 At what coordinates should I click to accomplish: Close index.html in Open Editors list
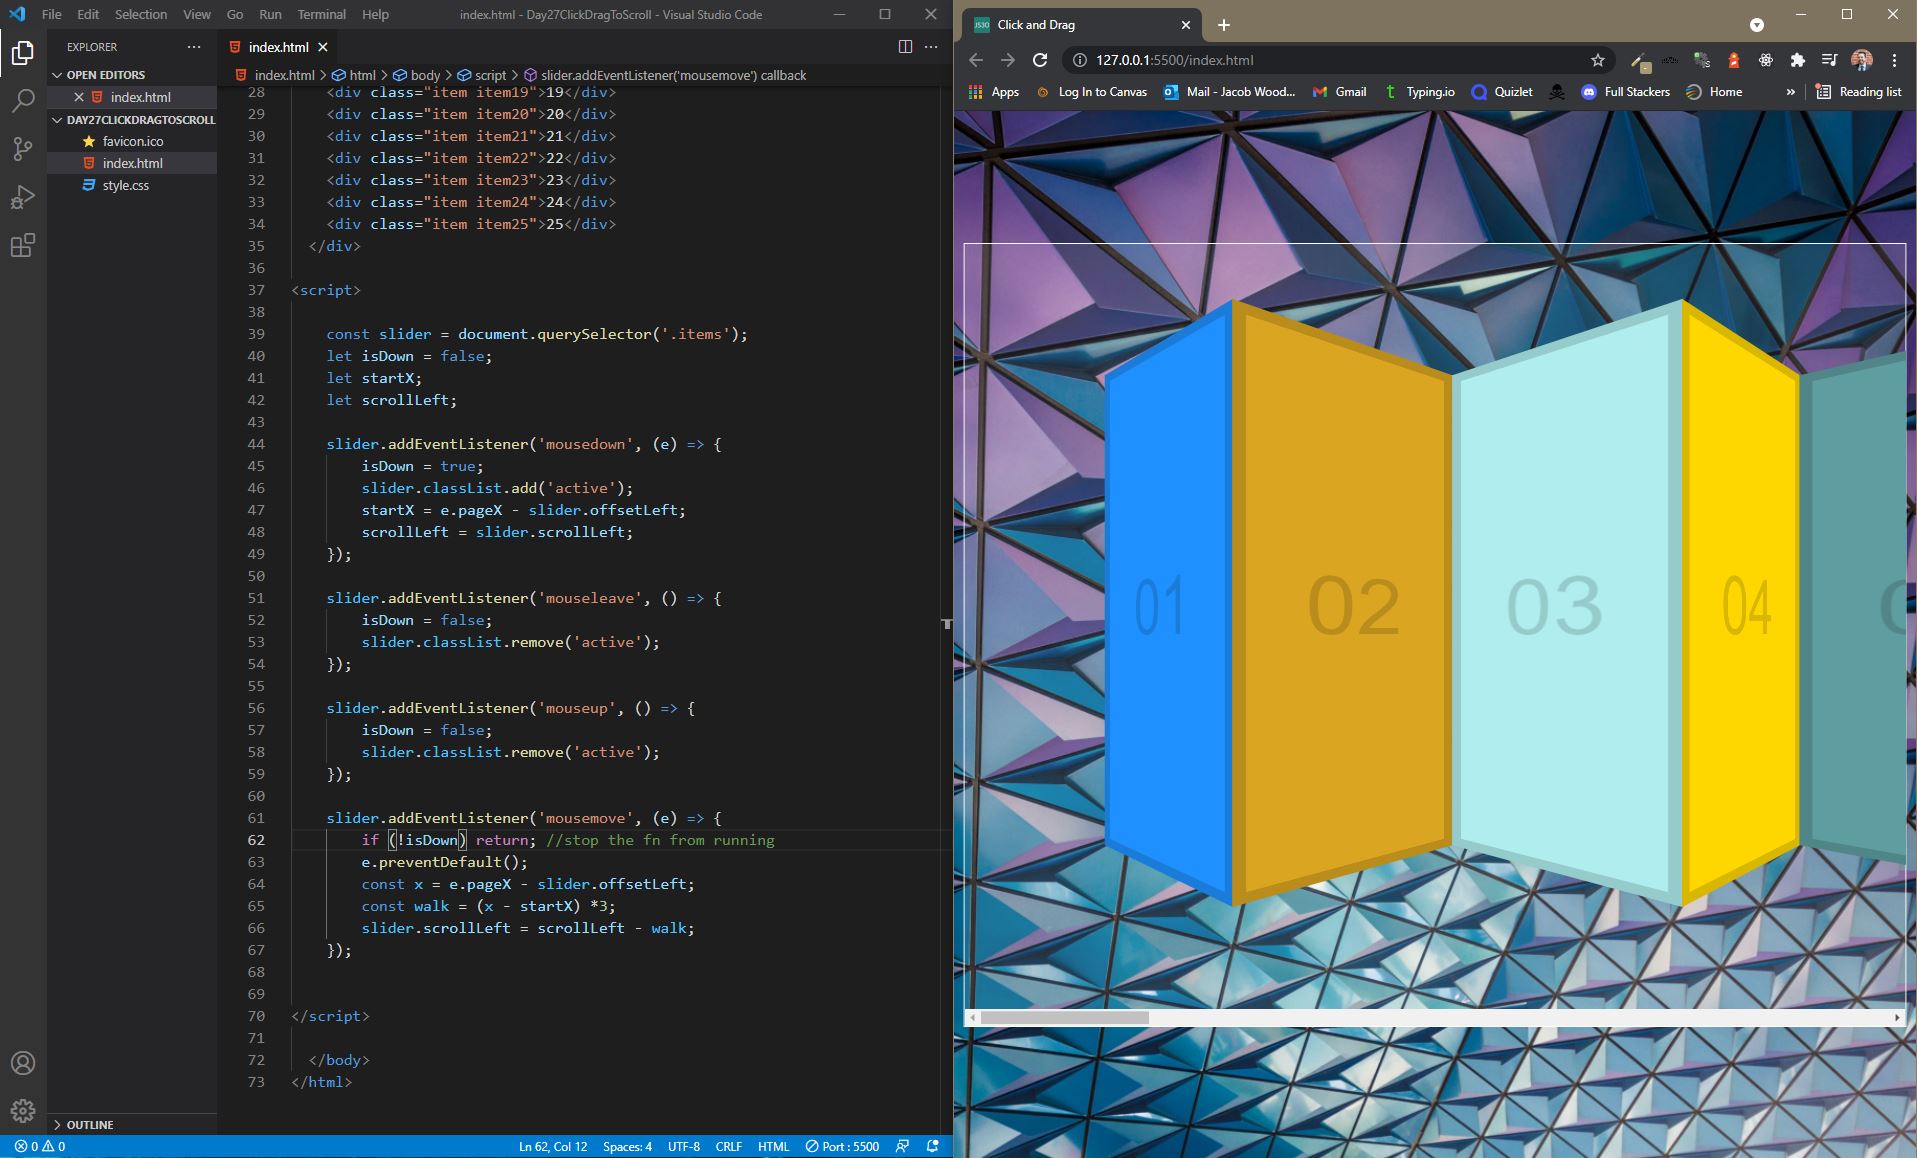tap(79, 97)
